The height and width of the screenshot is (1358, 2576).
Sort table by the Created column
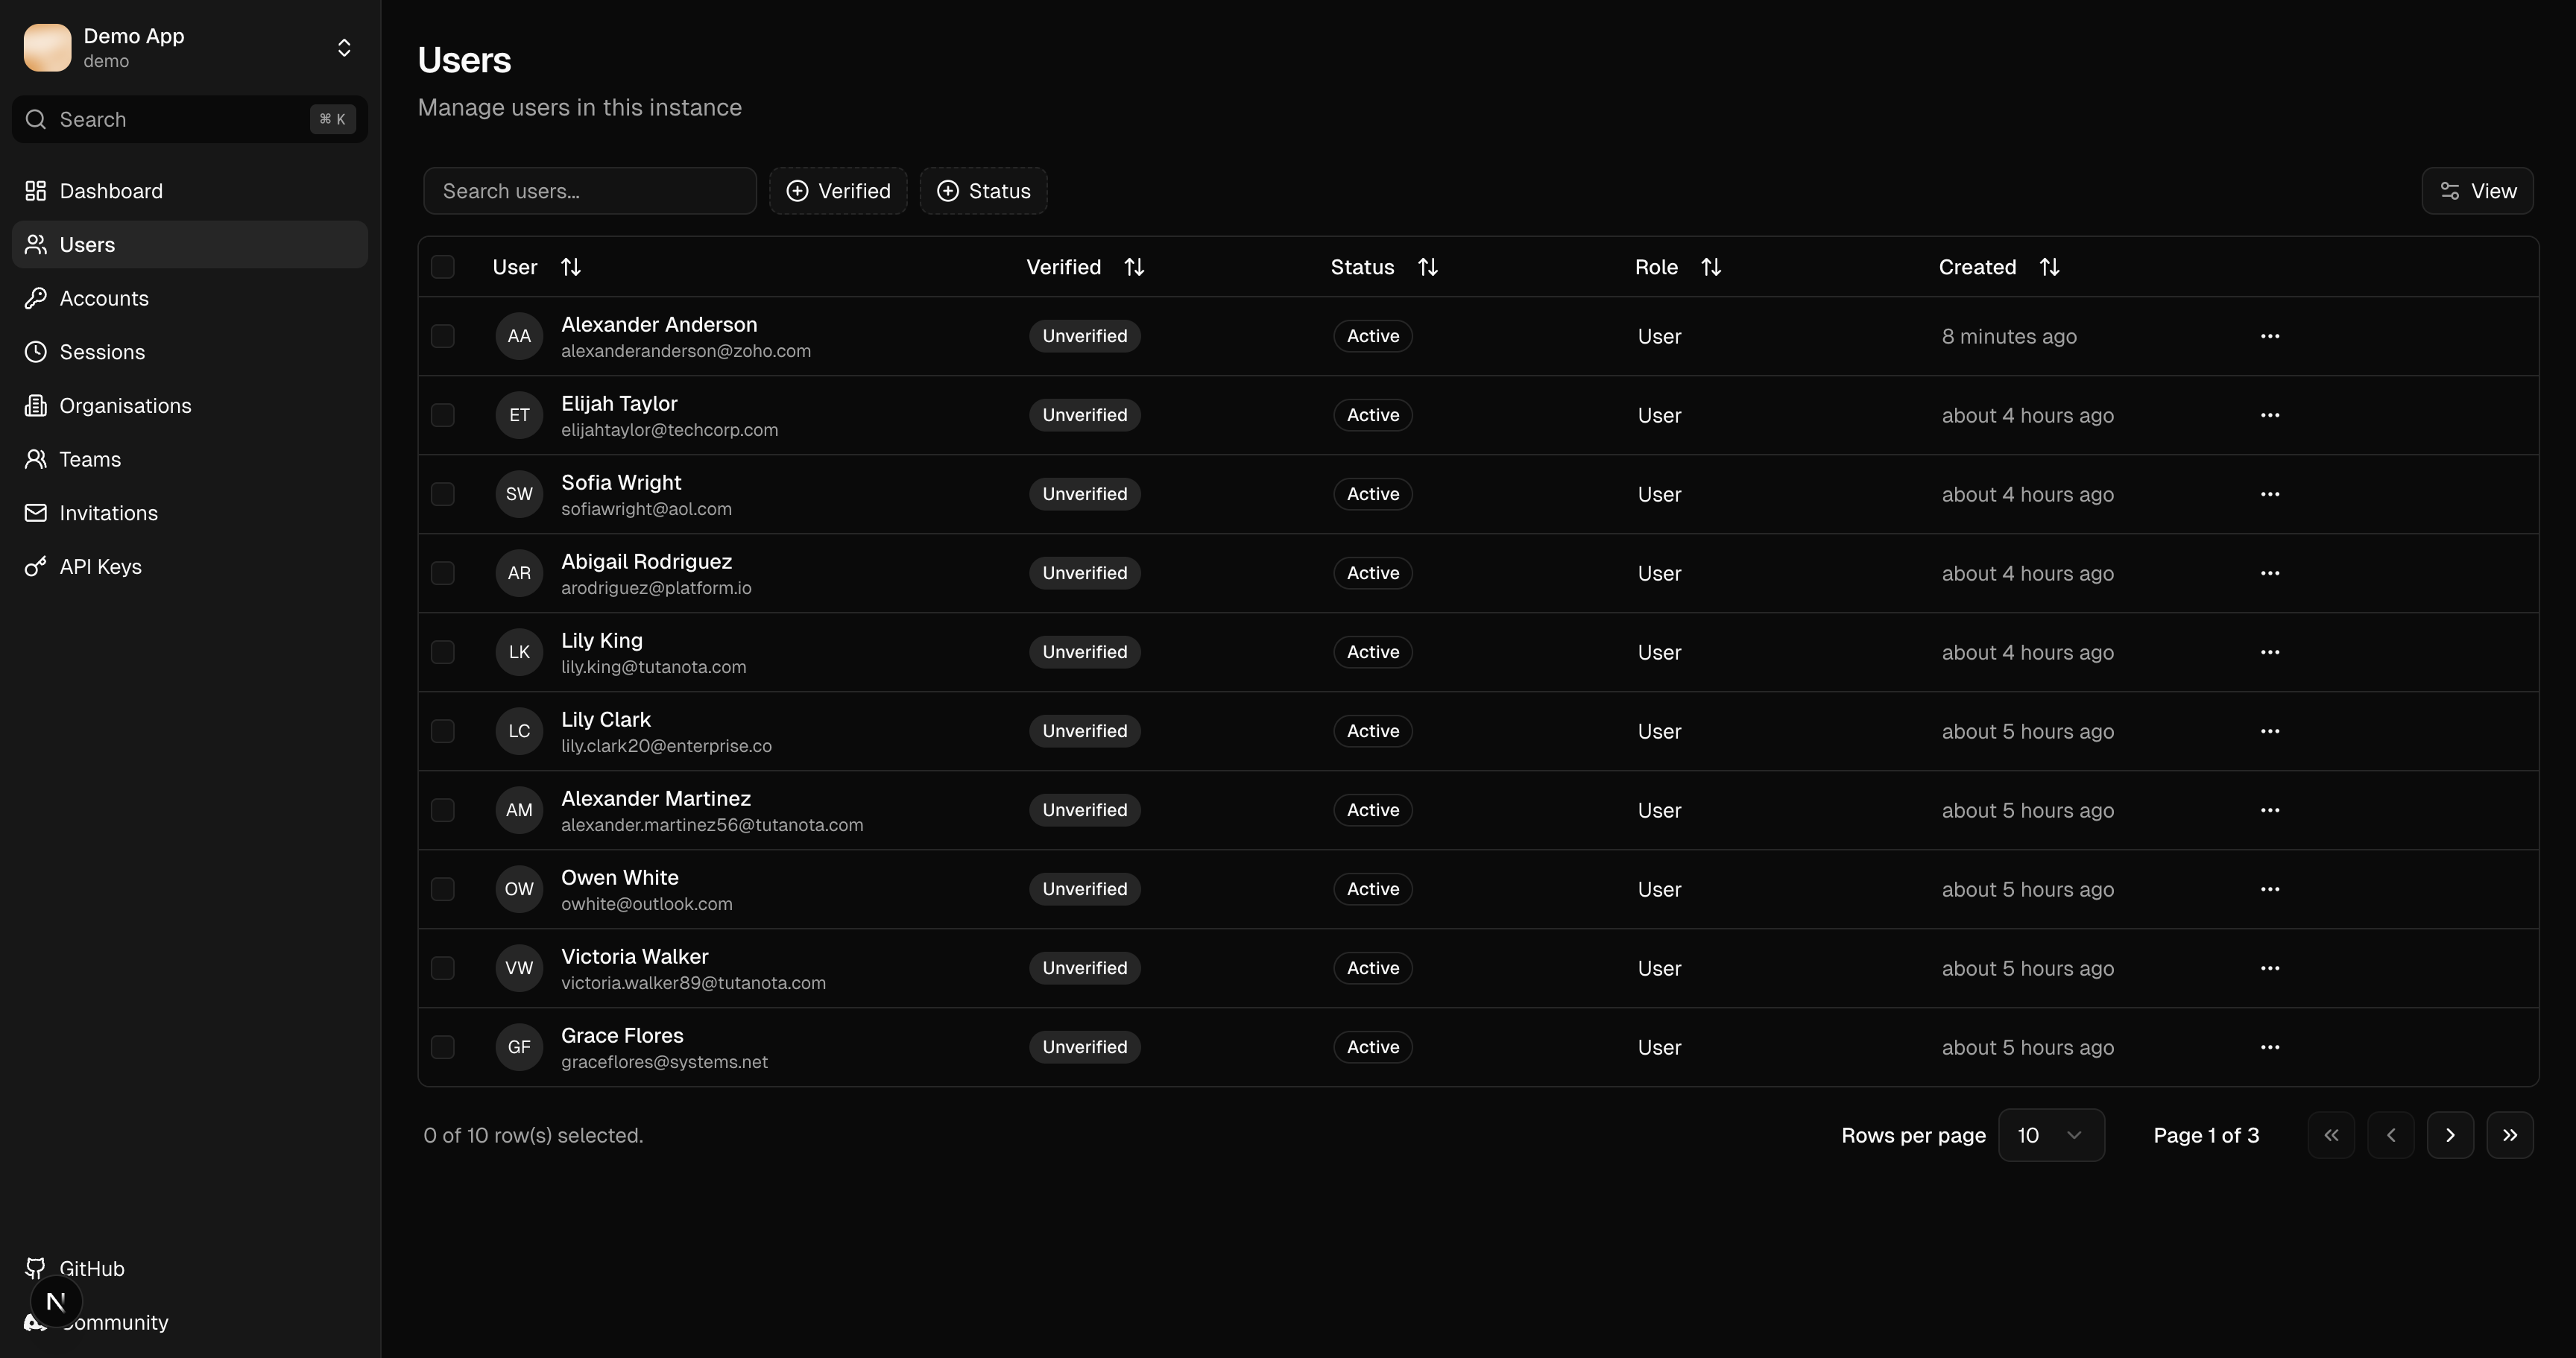[x=2049, y=266]
